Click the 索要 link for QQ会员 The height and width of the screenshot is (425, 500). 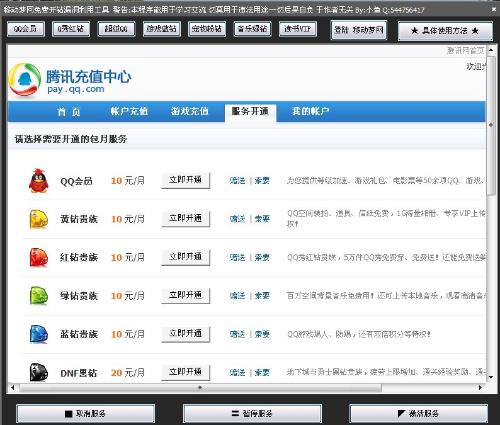262,181
